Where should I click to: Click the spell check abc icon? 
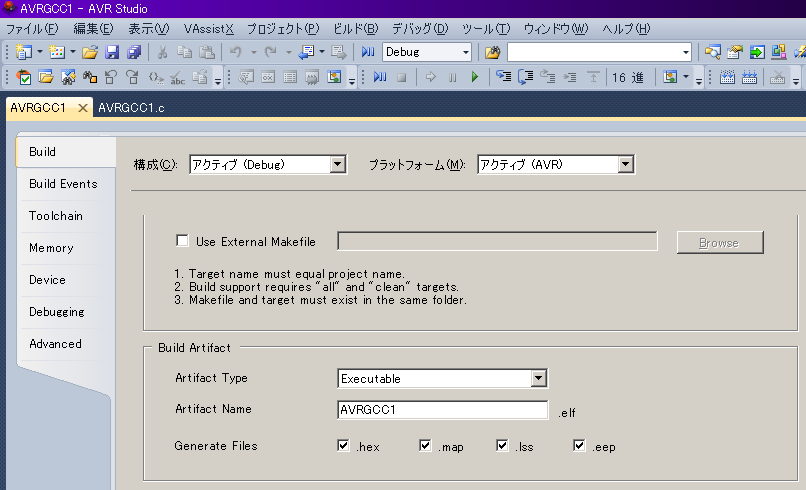click(177, 78)
